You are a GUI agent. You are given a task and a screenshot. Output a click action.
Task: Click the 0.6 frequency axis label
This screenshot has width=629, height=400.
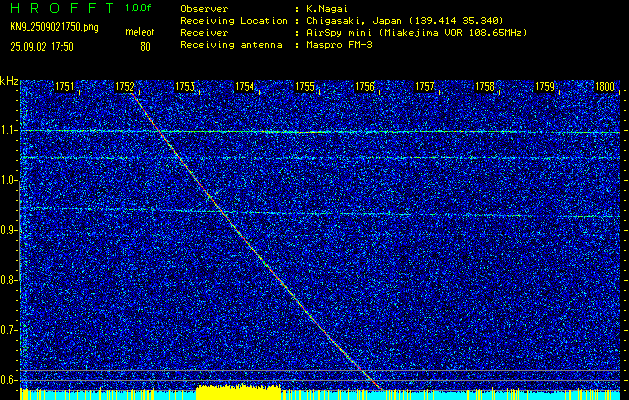8,380
